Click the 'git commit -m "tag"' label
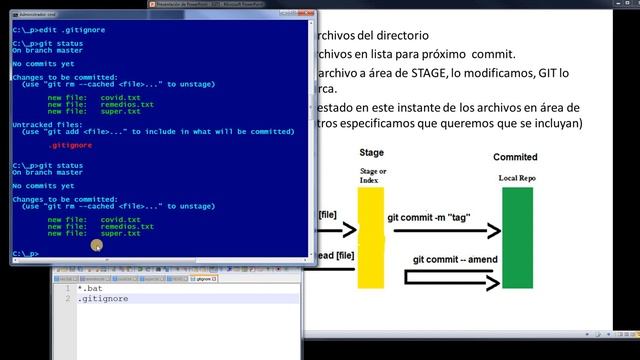 tap(429, 218)
